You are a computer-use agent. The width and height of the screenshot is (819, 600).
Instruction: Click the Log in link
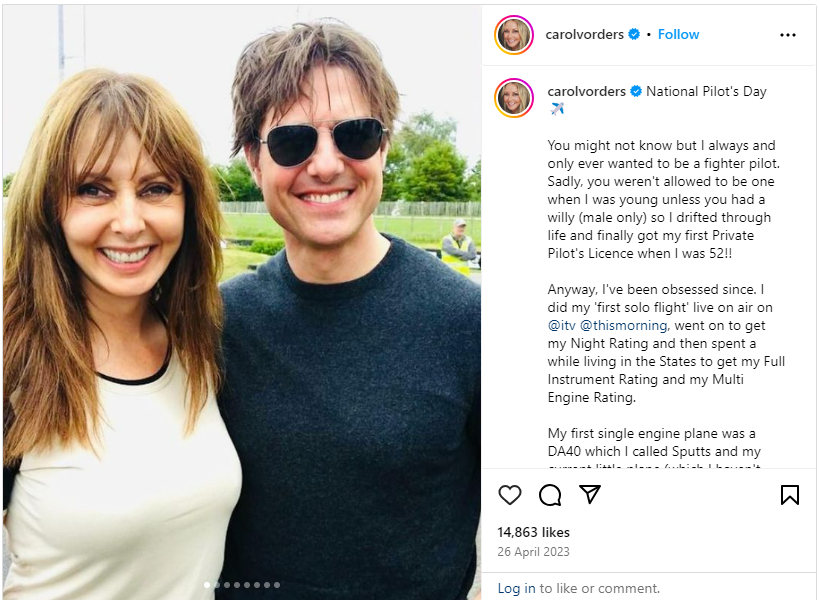point(516,588)
